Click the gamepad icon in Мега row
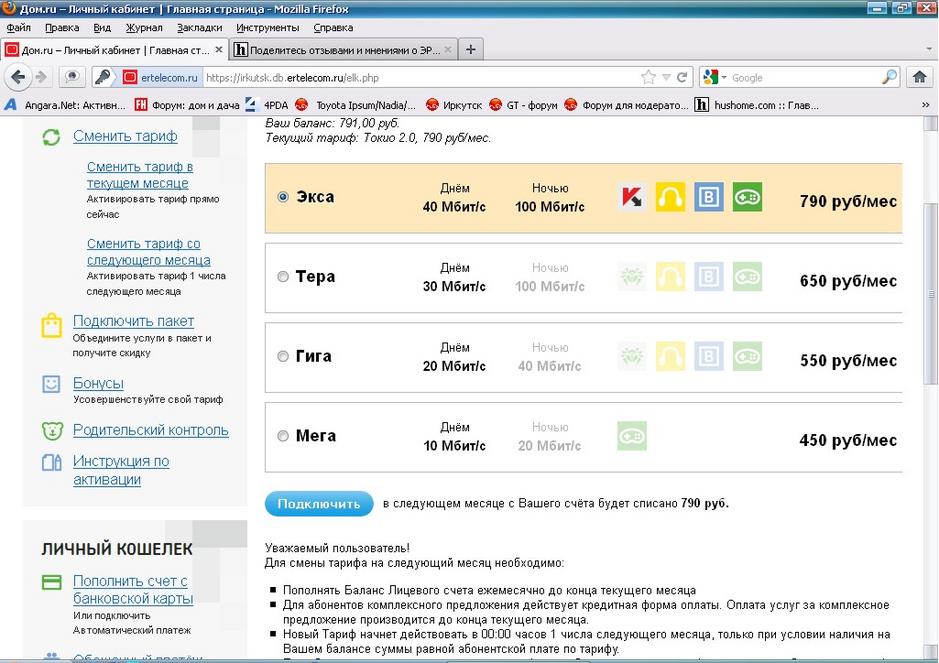This screenshot has height=663, width=939. pos(632,436)
